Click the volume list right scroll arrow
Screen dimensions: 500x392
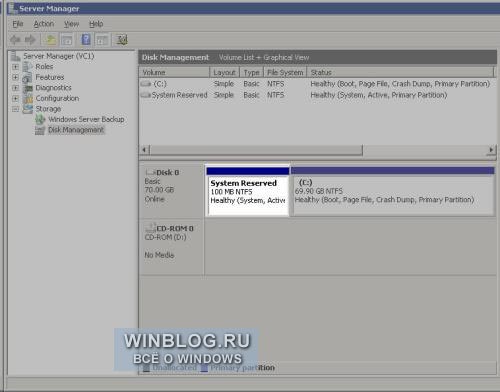(491, 150)
